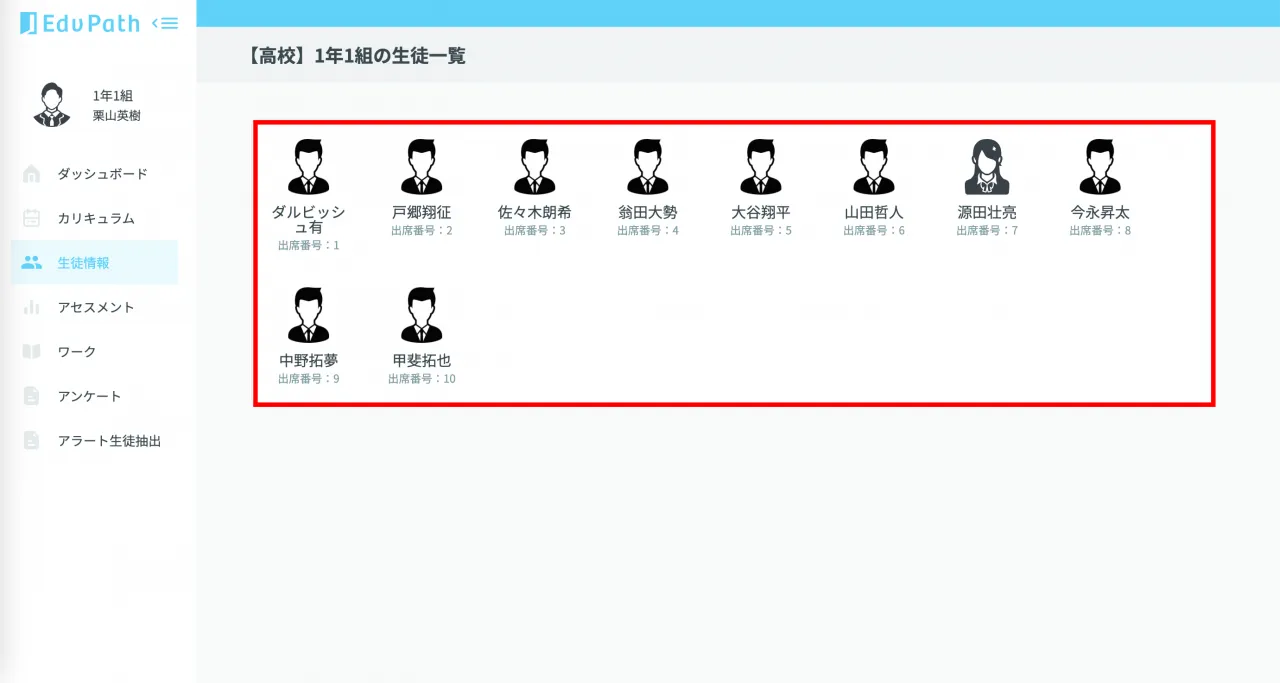Screen dimensions: 1280x683
Task: Click the ダッシュボード home icon
Action: coord(32,174)
